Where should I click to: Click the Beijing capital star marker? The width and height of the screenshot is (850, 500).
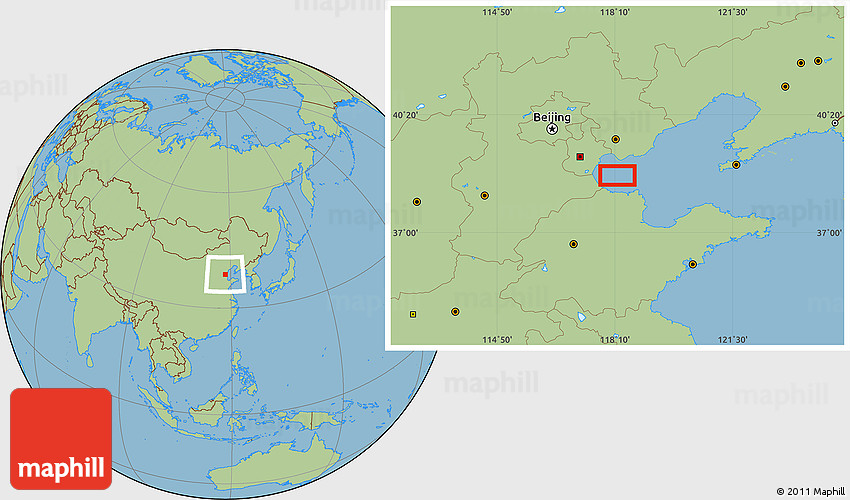point(552,129)
